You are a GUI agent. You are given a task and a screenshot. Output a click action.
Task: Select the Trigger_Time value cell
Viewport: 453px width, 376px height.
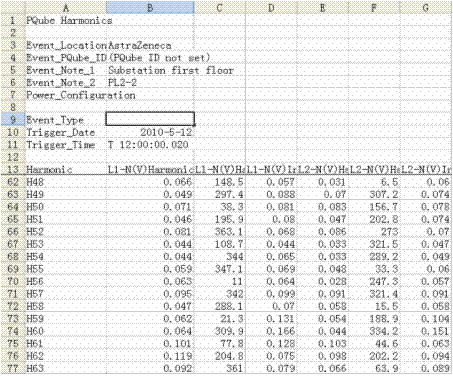point(150,145)
